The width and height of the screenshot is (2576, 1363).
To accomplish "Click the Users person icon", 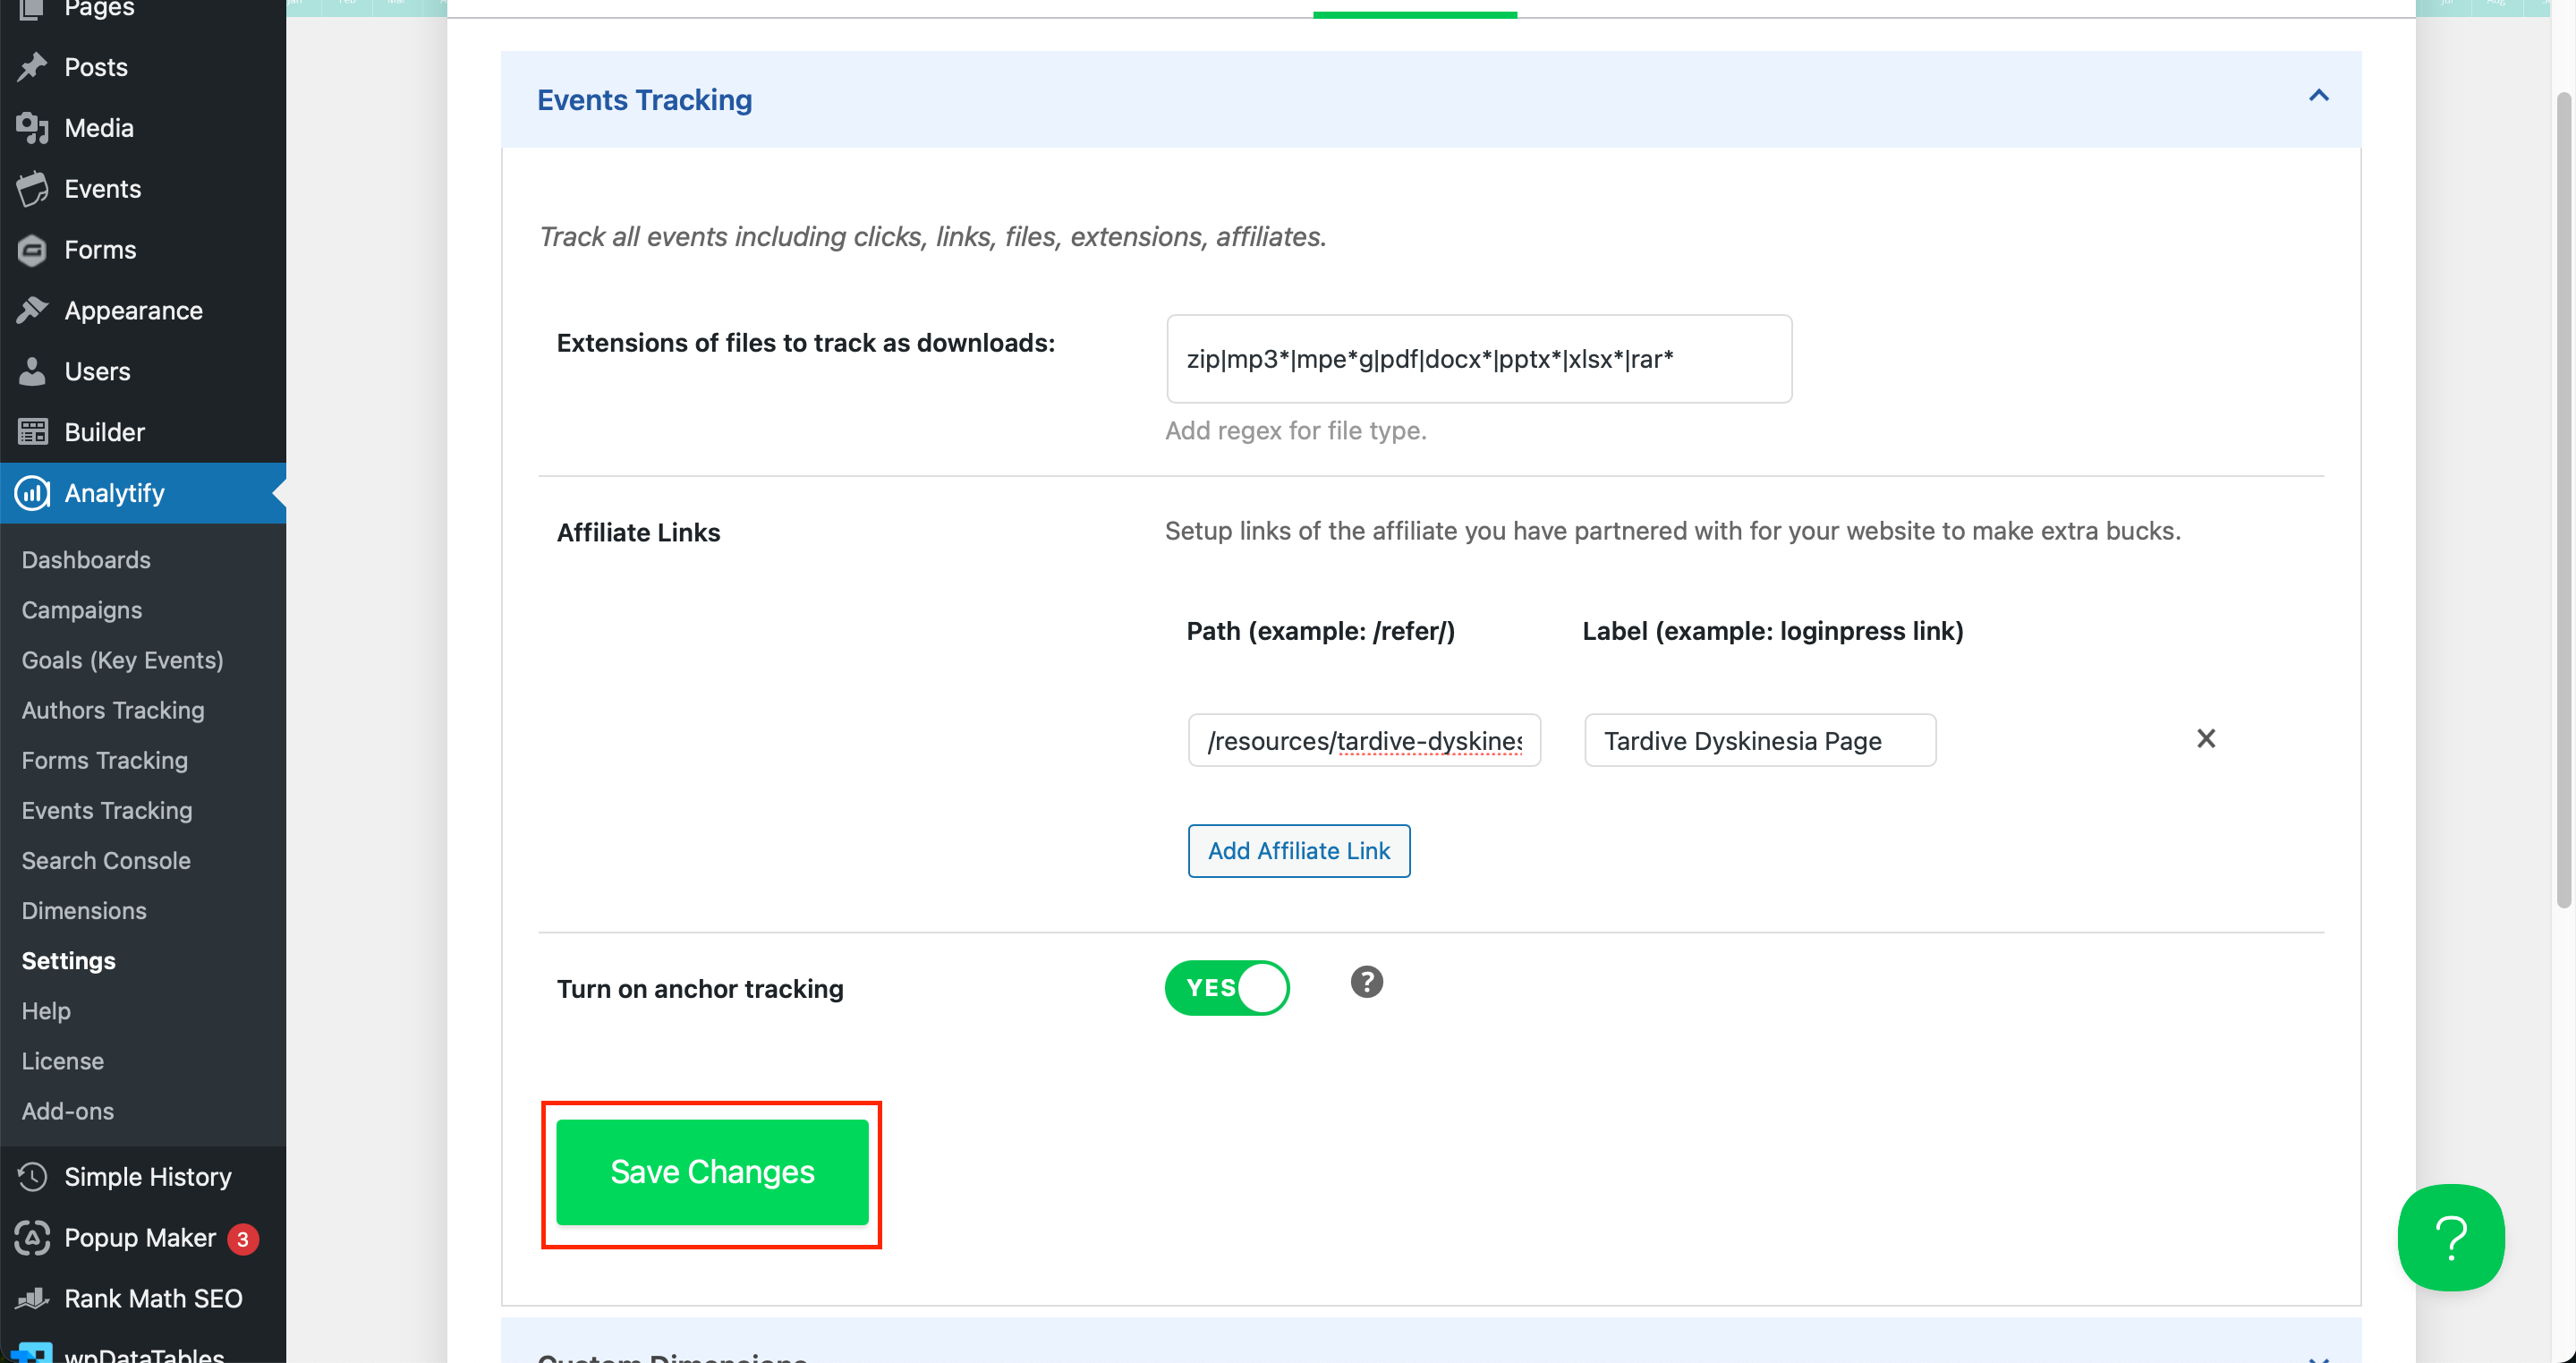I will tap(32, 372).
